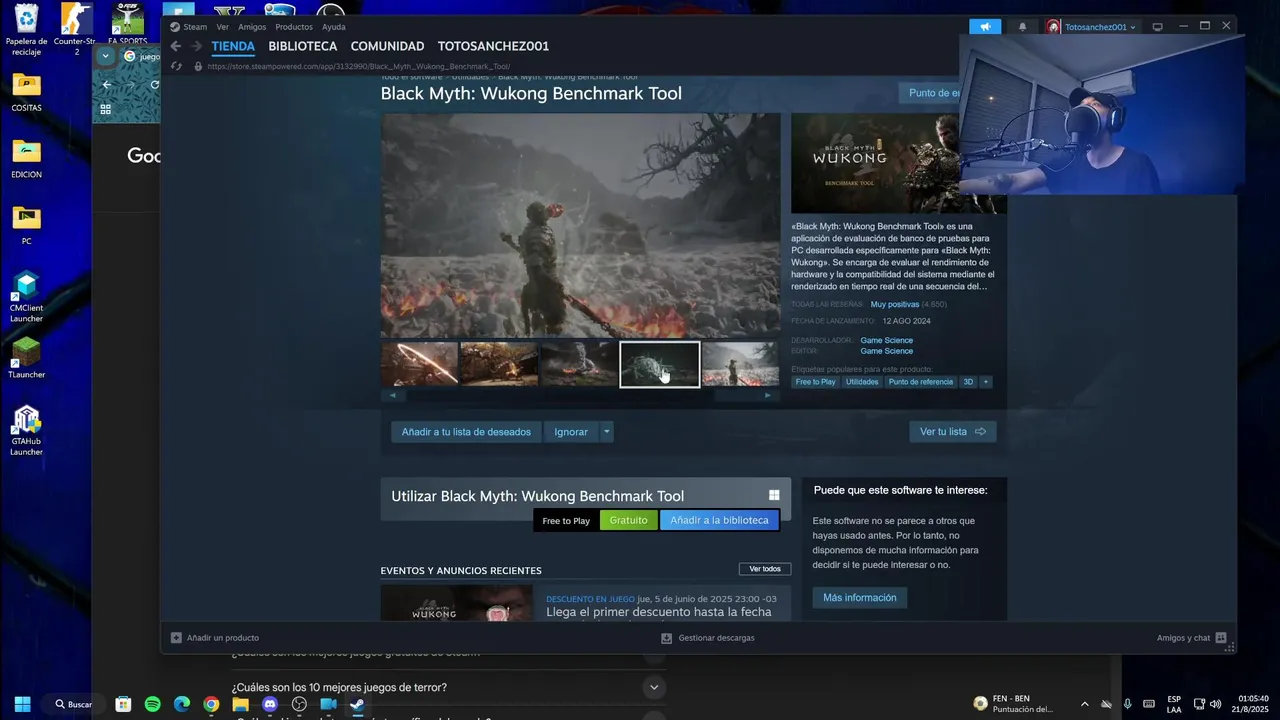Open Steam notifications bell

click(1022, 27)
